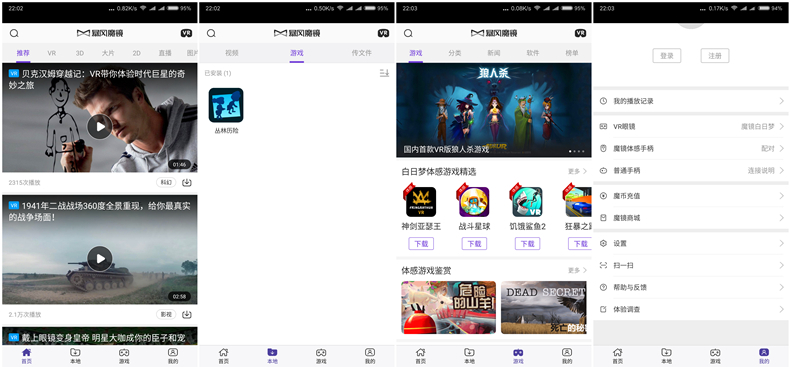Download the 2.1万次播放 video

pos(186,315)
